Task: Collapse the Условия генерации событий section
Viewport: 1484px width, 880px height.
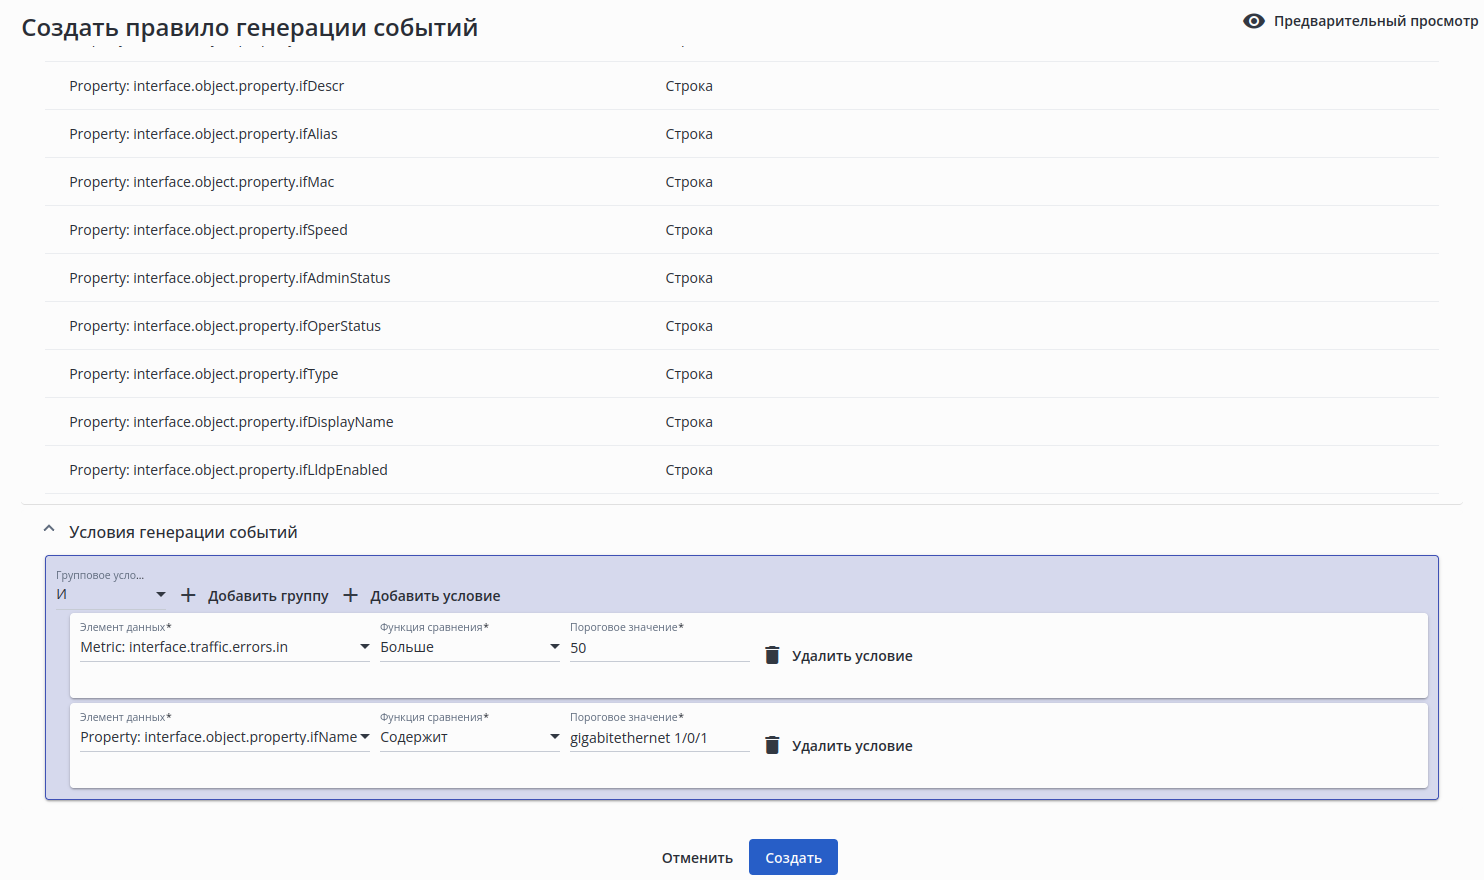Action: pos(49,531)
